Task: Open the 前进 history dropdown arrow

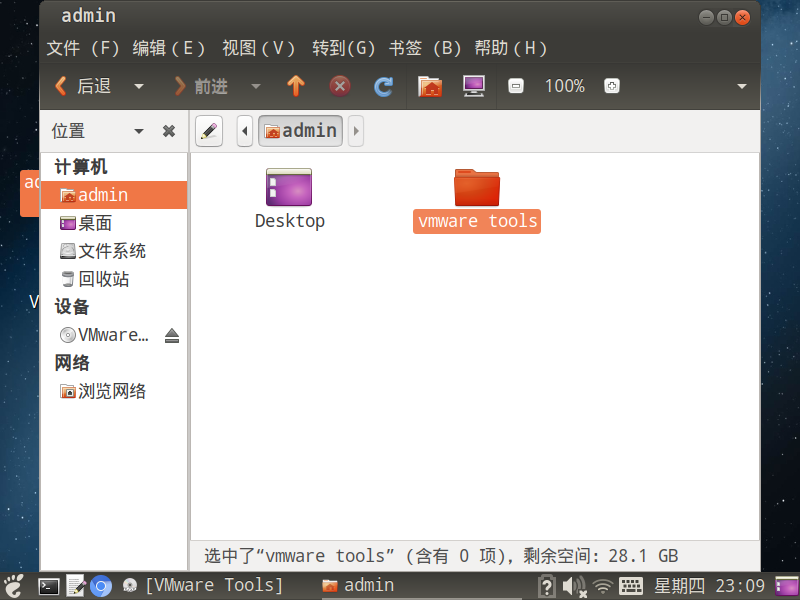Action: 256,87
